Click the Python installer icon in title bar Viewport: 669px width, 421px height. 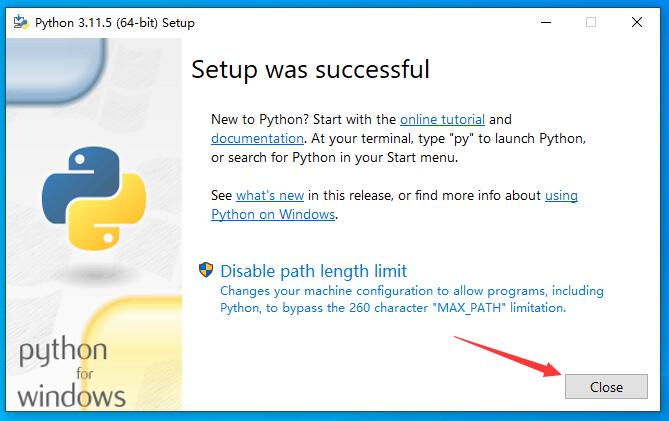pos(17,22)
